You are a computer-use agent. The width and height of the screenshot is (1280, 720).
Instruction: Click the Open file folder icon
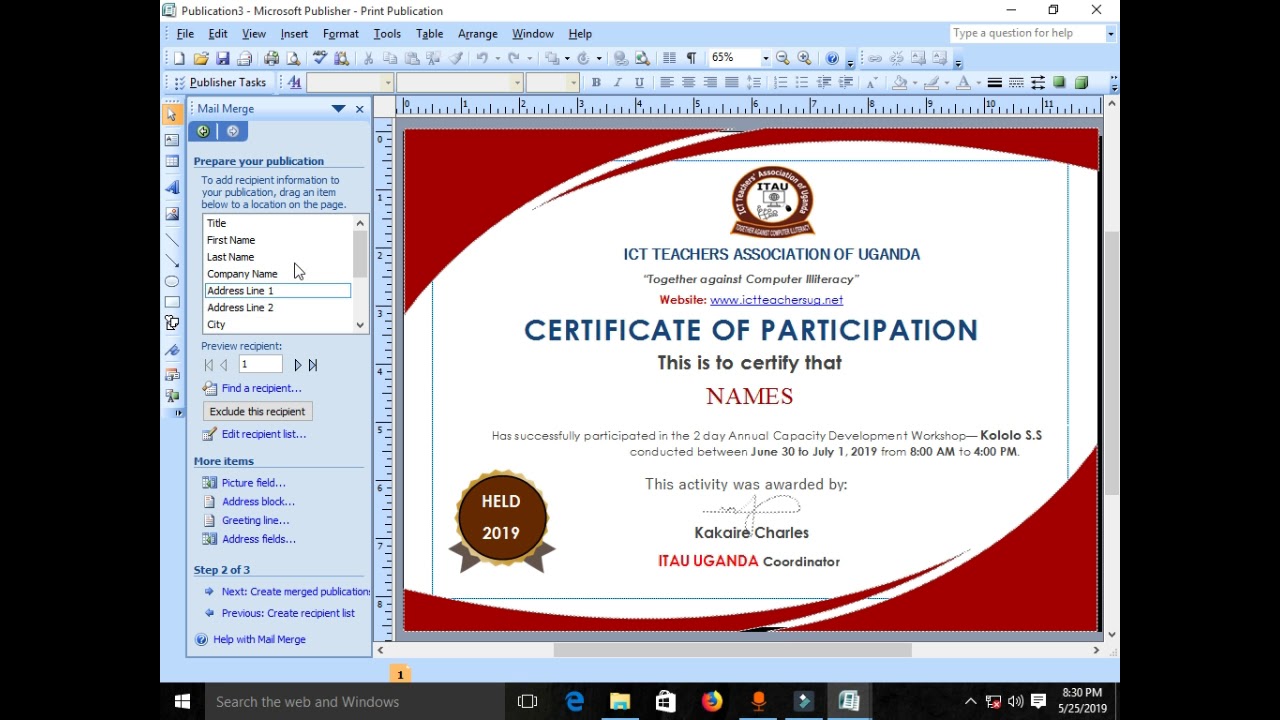coord(201,58)
